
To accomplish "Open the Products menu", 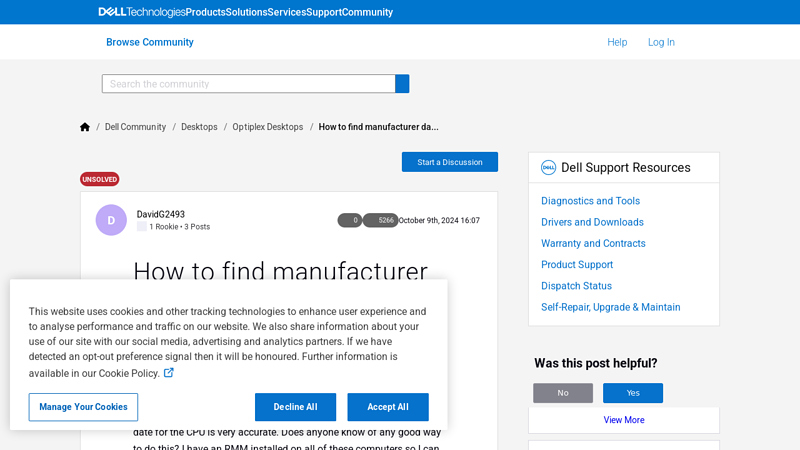I will point(206,12).
